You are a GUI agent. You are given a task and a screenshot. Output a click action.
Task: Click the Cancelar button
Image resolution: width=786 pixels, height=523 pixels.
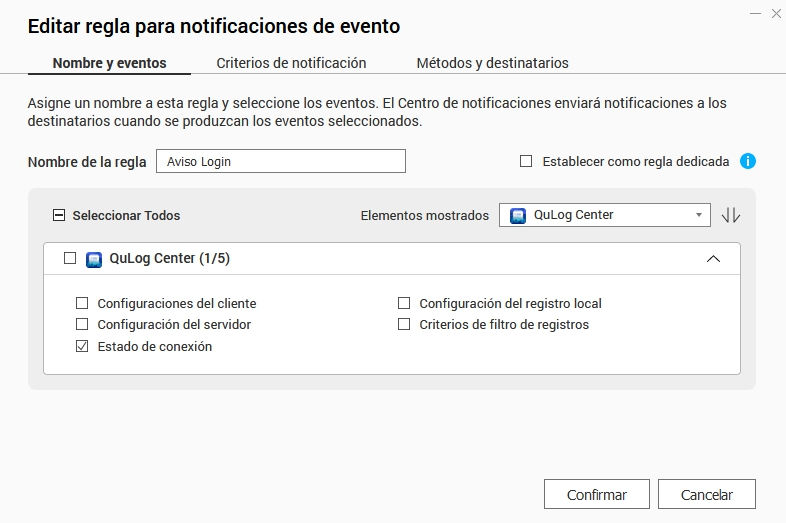(x=707, y=494)
